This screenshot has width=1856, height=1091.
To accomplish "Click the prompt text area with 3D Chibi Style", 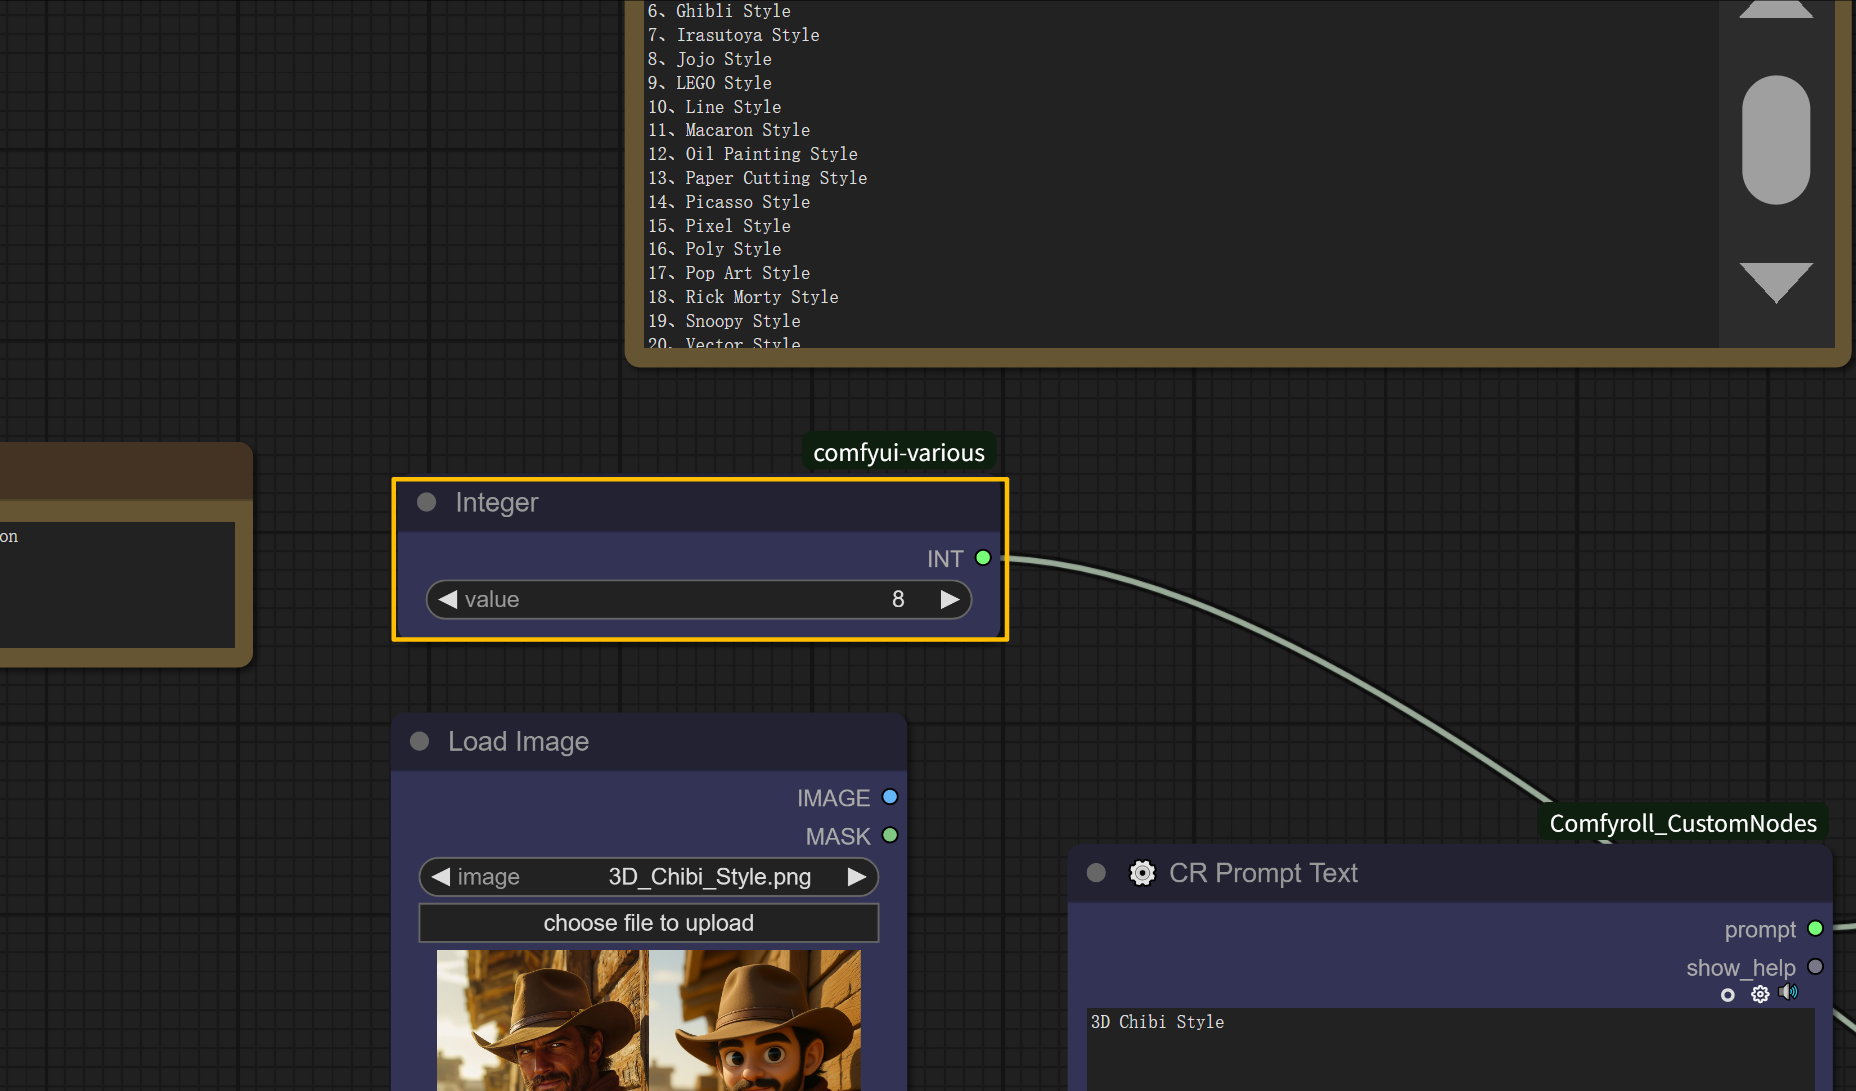I will (1450, 1050).
